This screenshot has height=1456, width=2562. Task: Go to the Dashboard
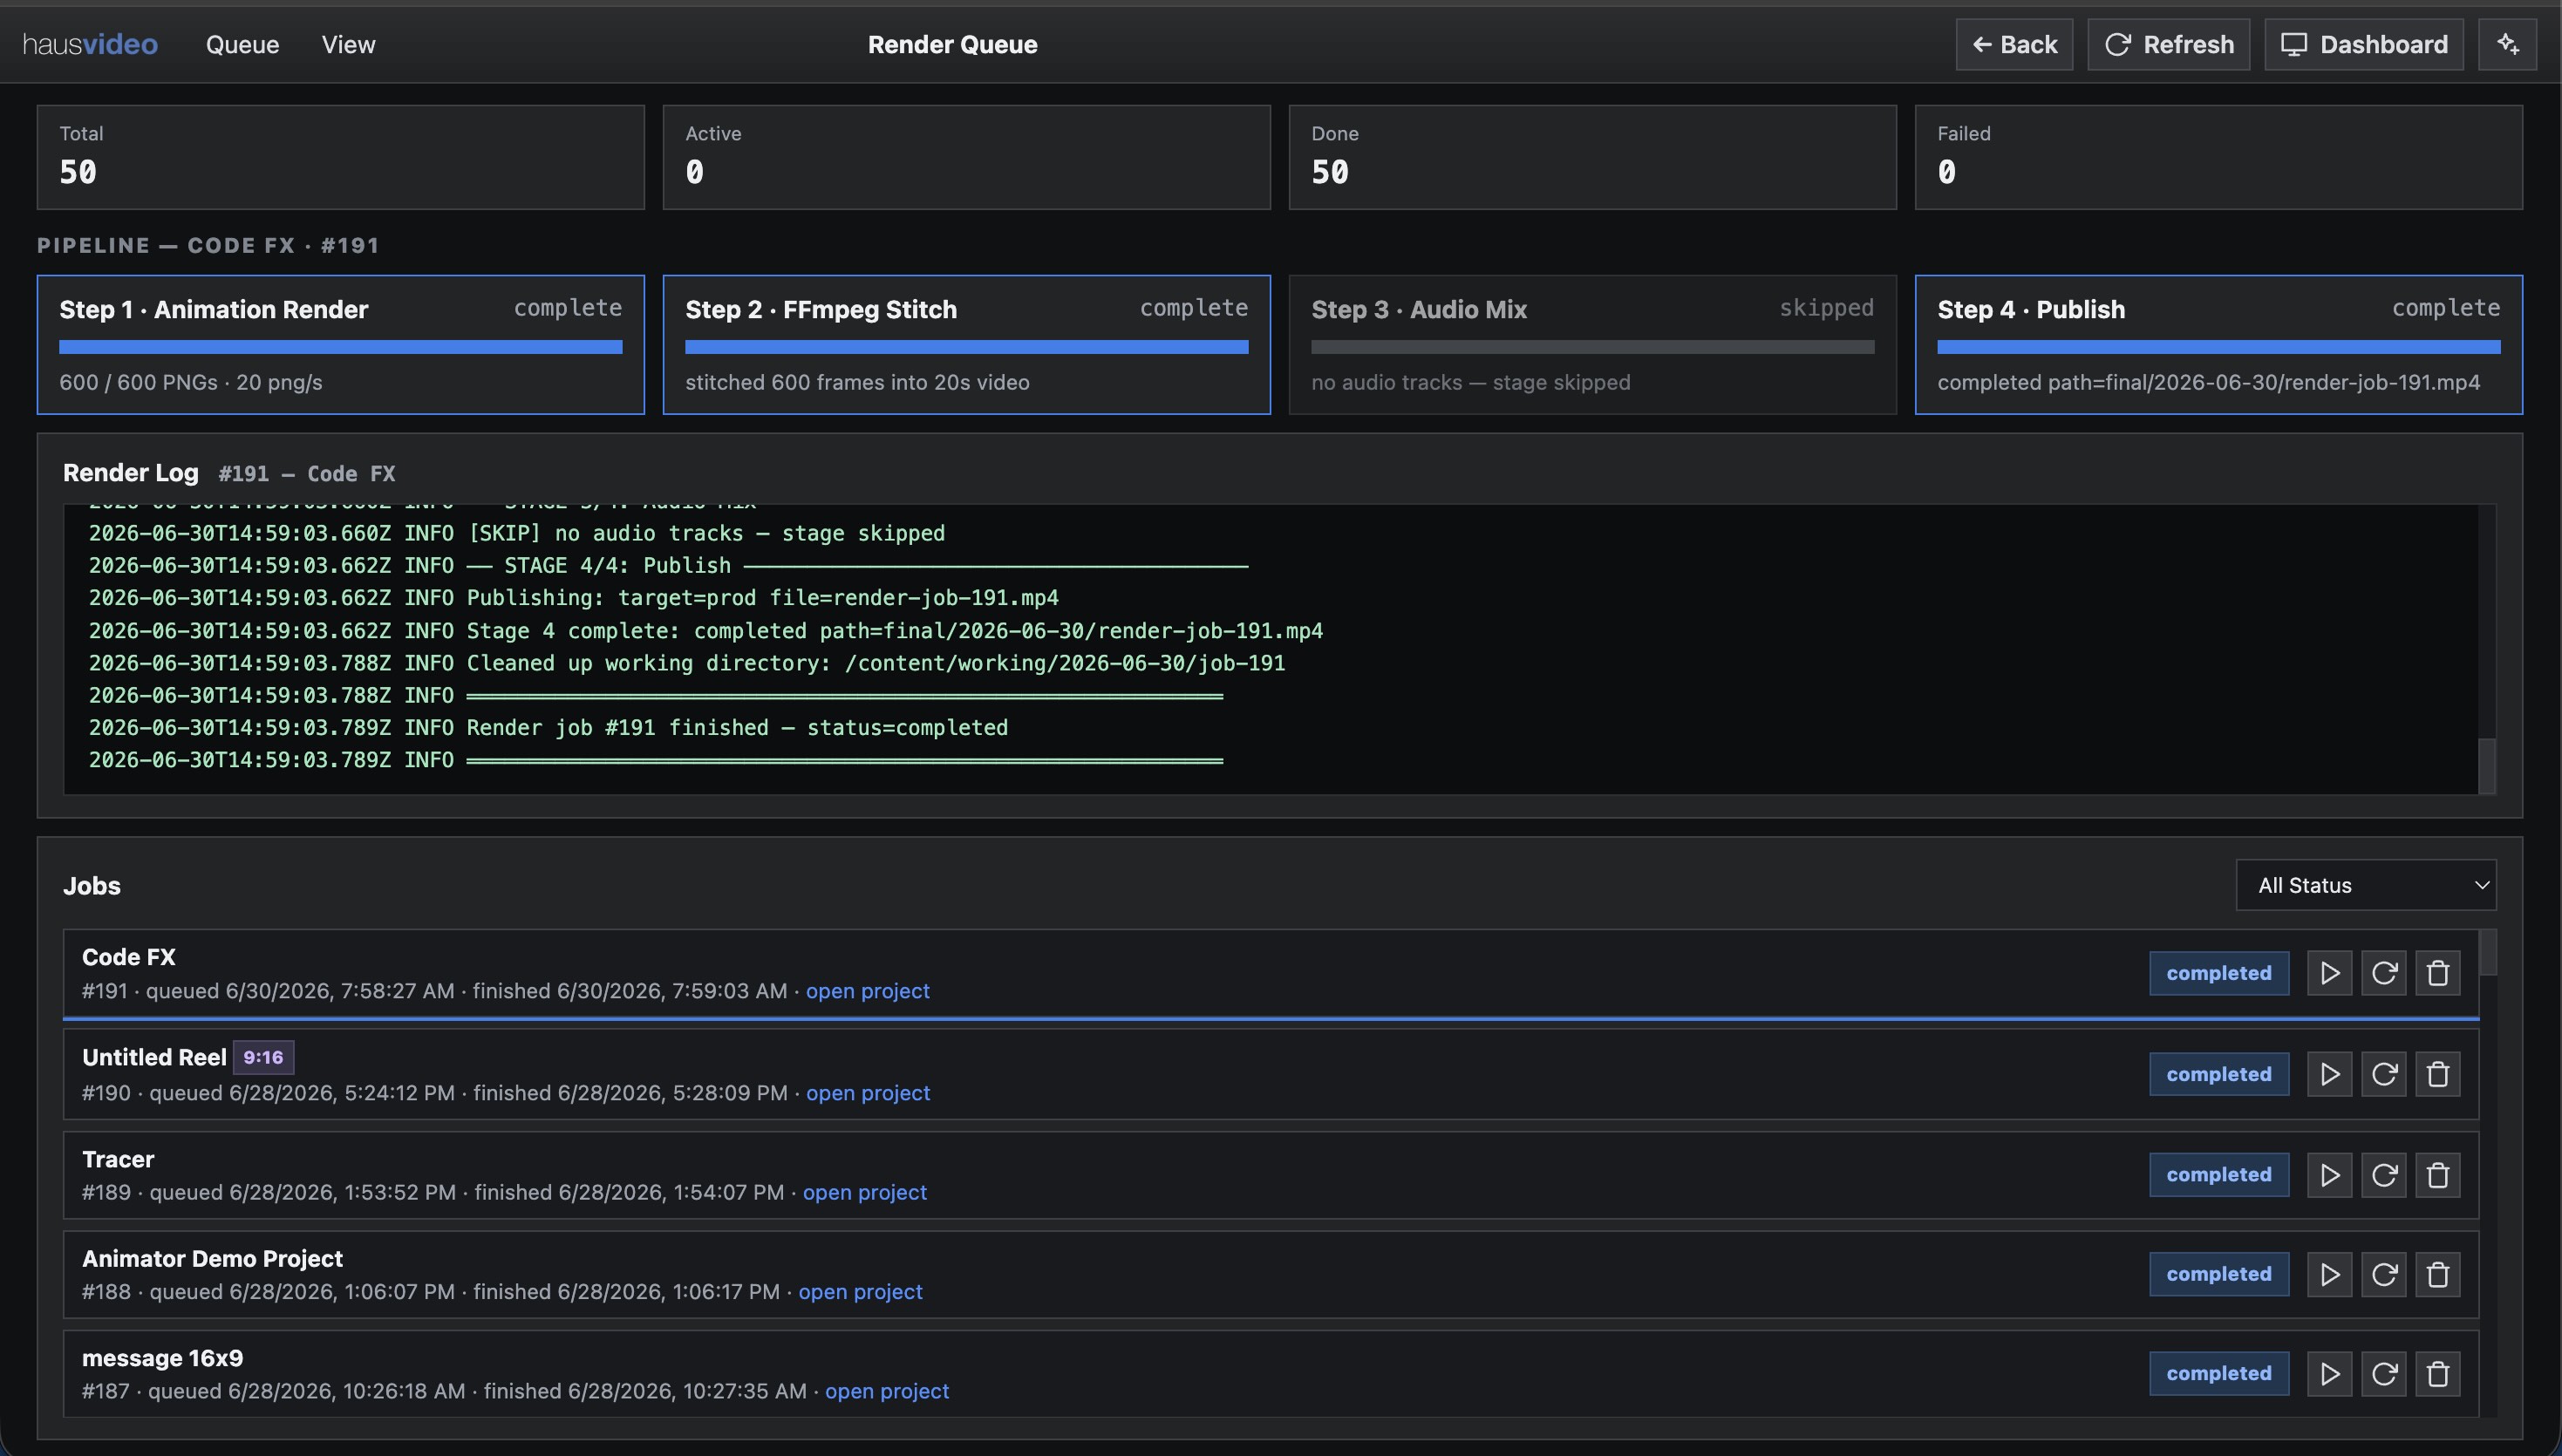tap(2364, 44)
